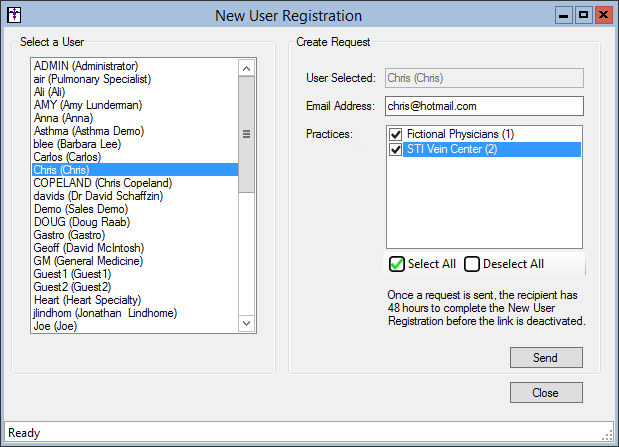Uncheck the Fictional Physicians practice checkbox
619x447 pixels.
tap(396, 134)
